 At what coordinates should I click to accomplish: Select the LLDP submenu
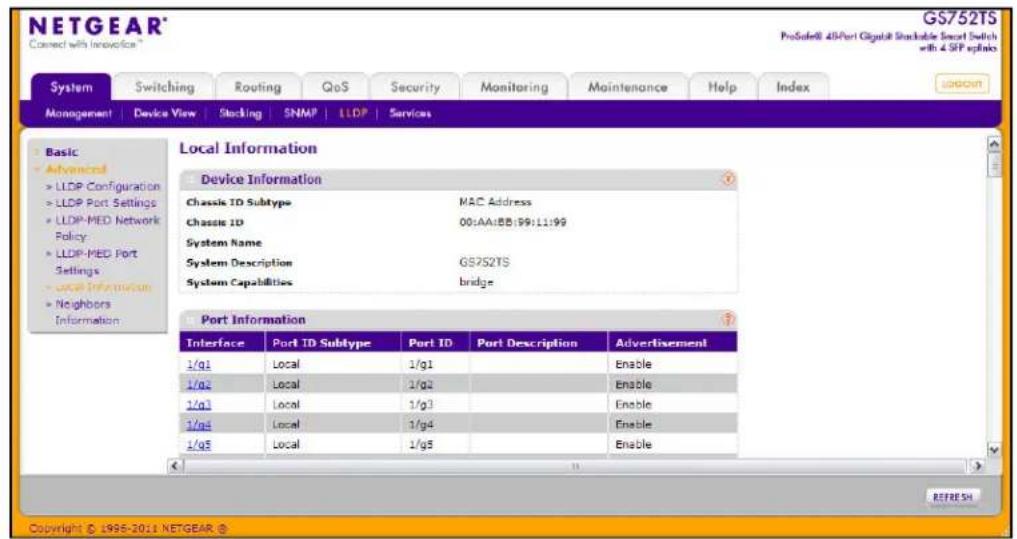[353, 114]
